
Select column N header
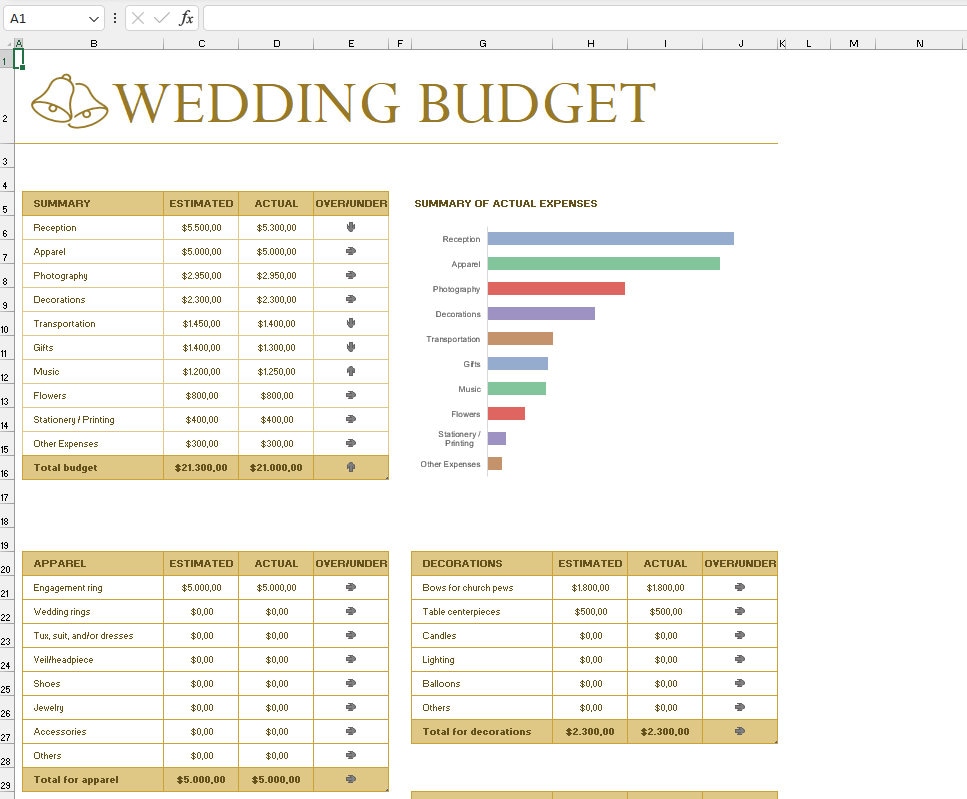920,43
